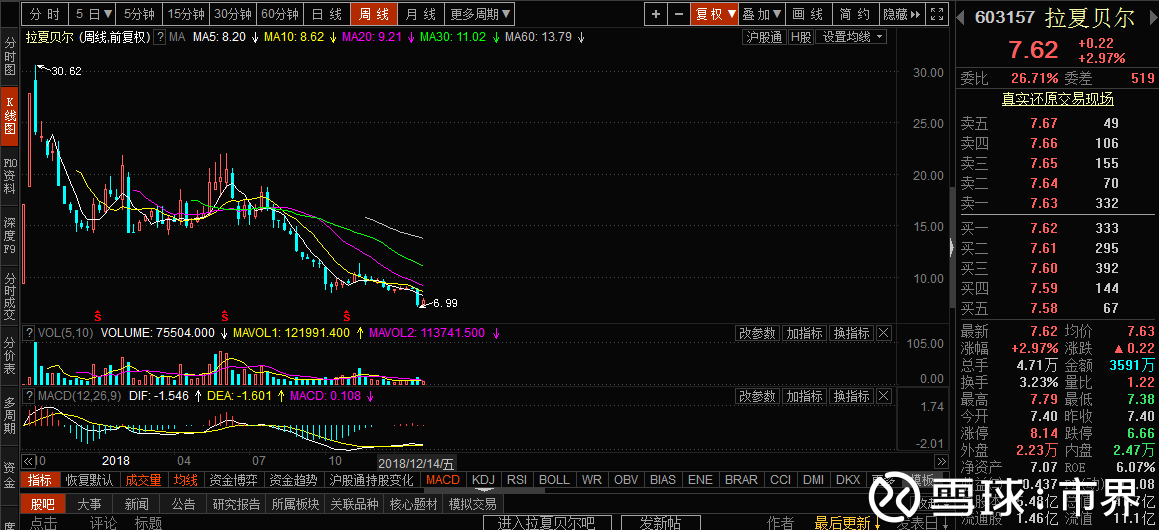
Task: Open the 大事 tab
Action: (89, 504)
